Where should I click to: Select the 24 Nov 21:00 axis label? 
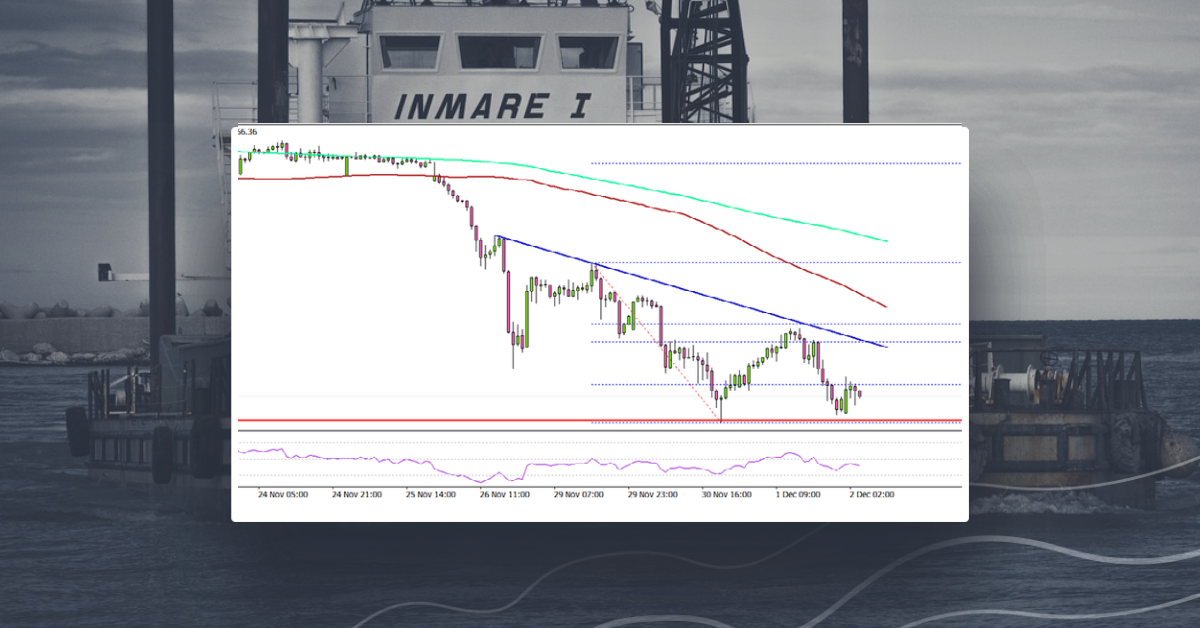[x=357, y=493]
